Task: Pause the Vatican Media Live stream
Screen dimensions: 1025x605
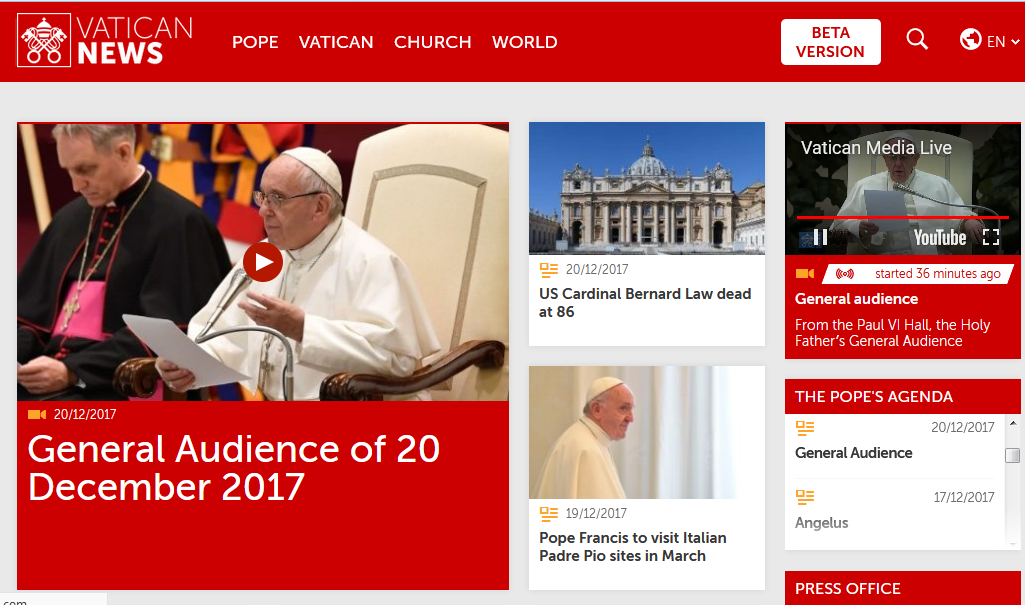Action: point(820,237)
